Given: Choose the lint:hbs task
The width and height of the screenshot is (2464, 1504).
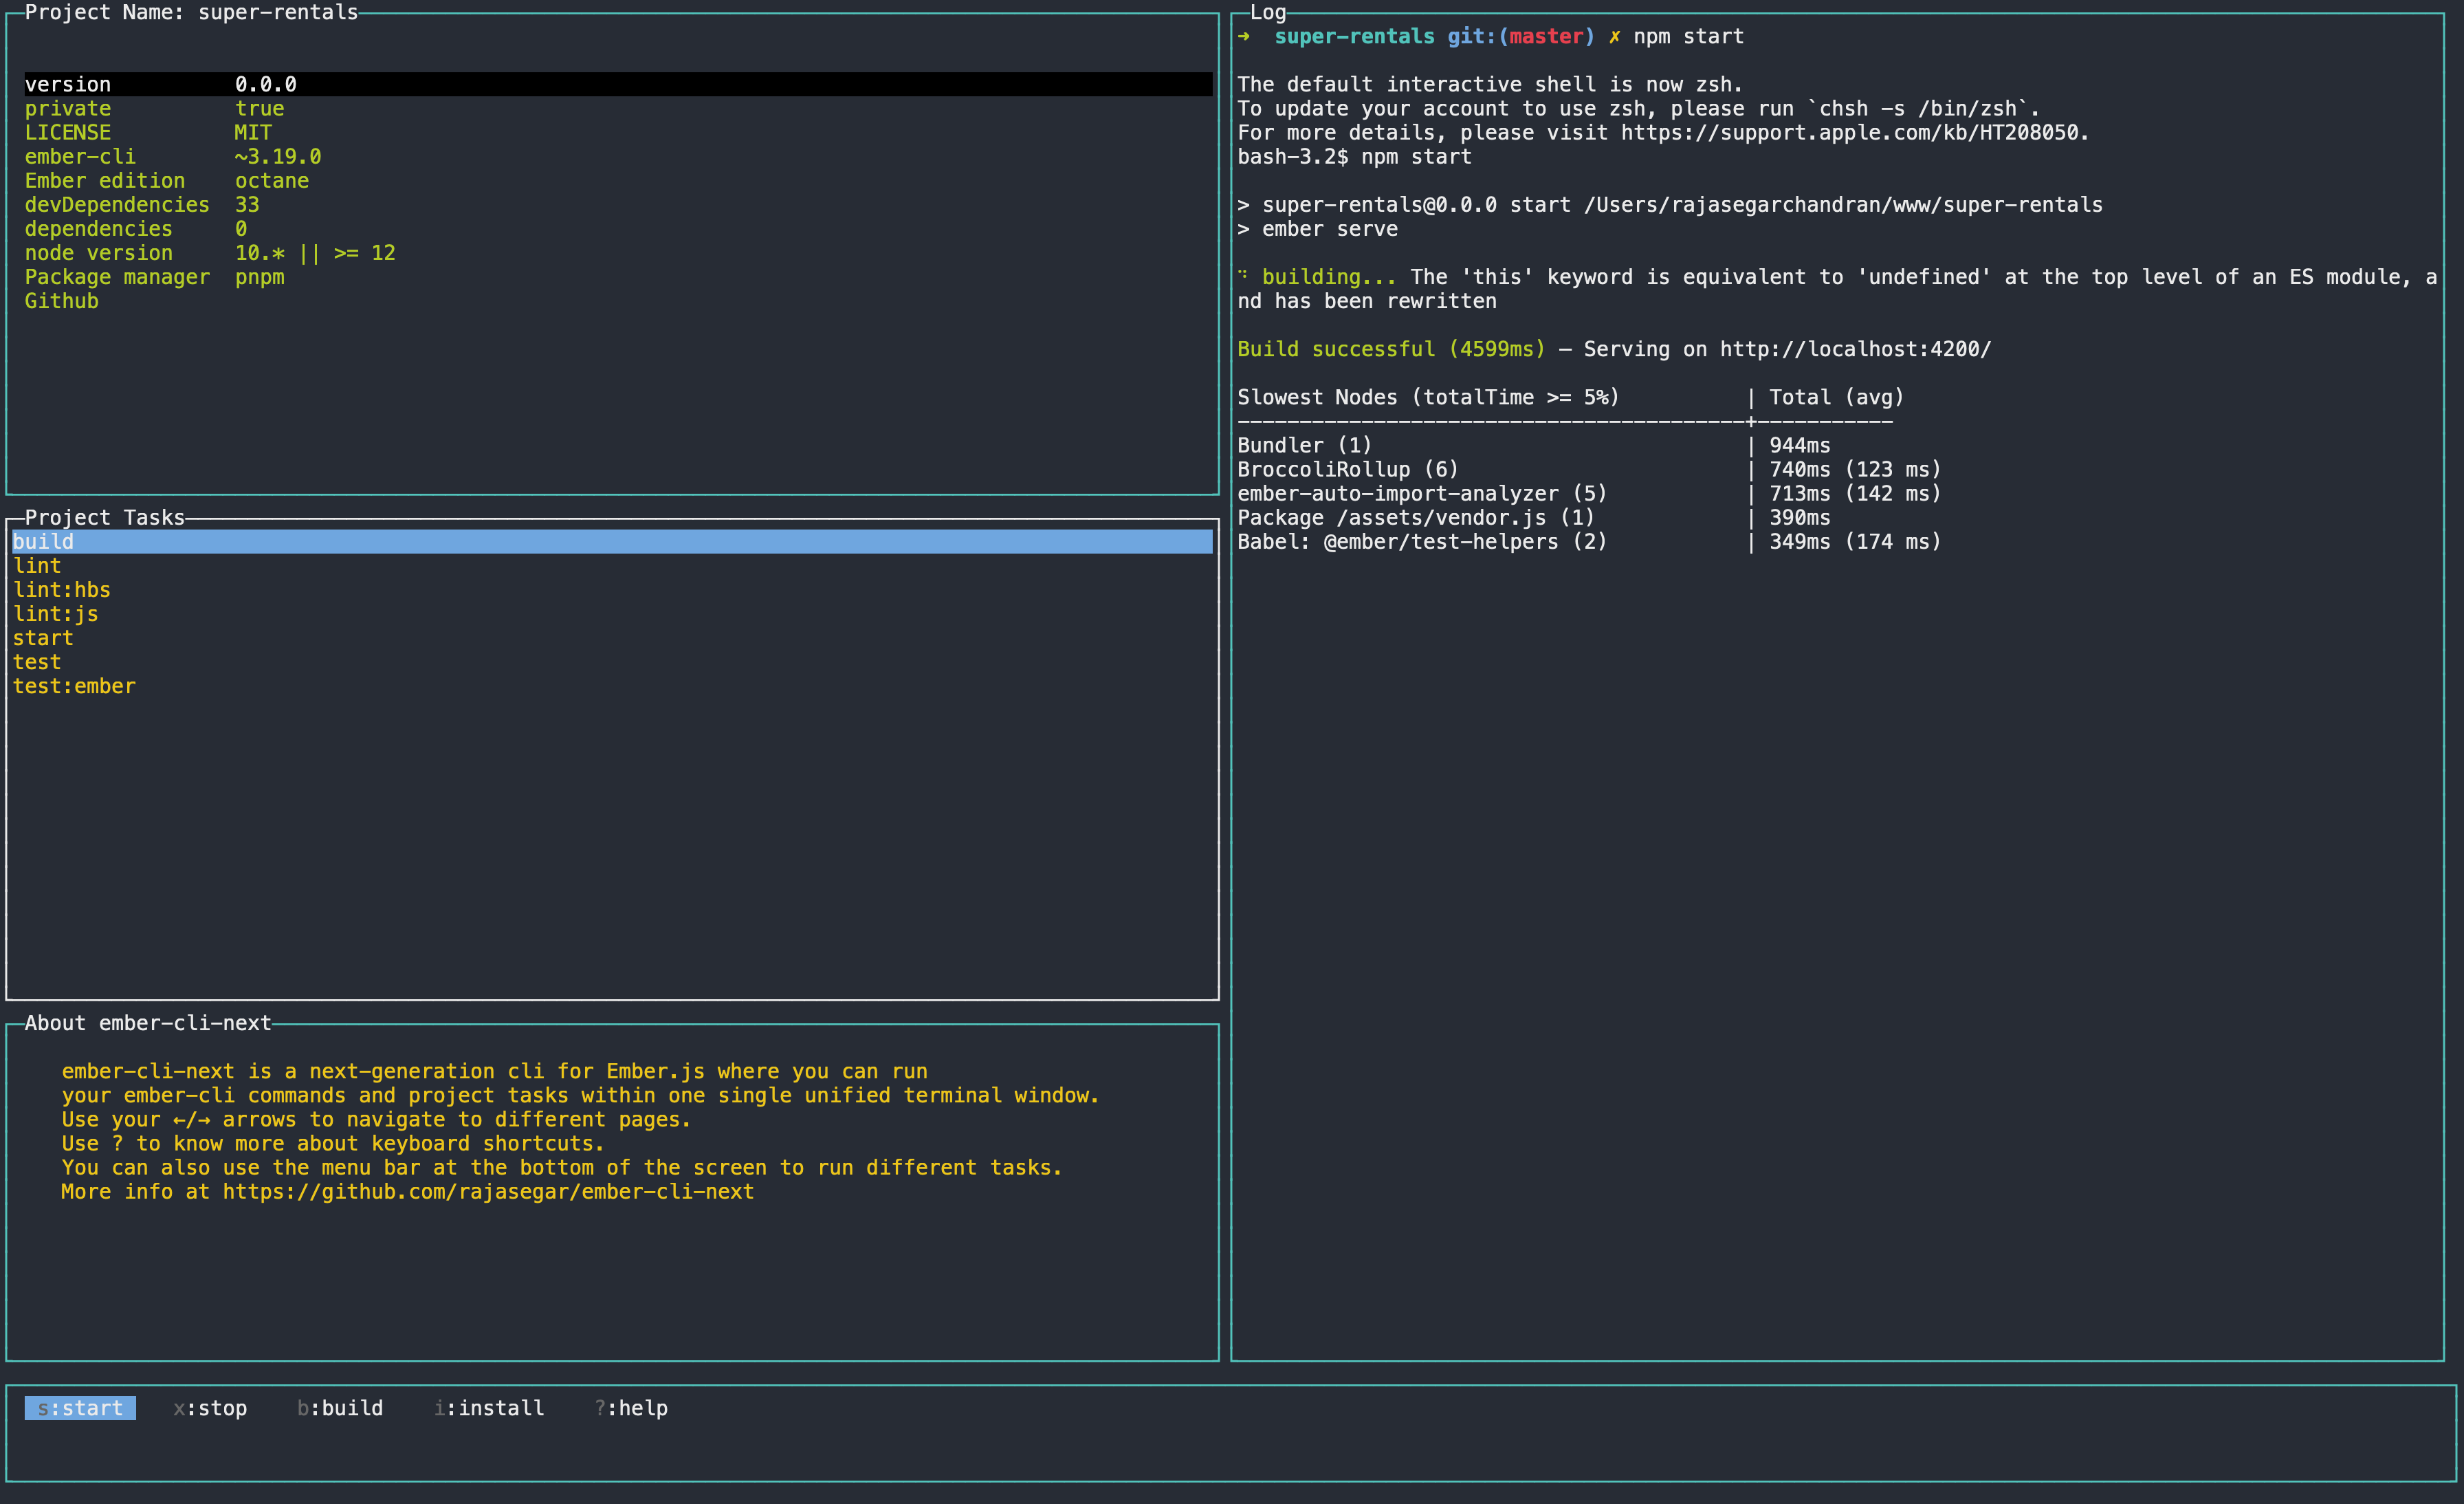Looking at the screenshot, I should pos(61,590).
